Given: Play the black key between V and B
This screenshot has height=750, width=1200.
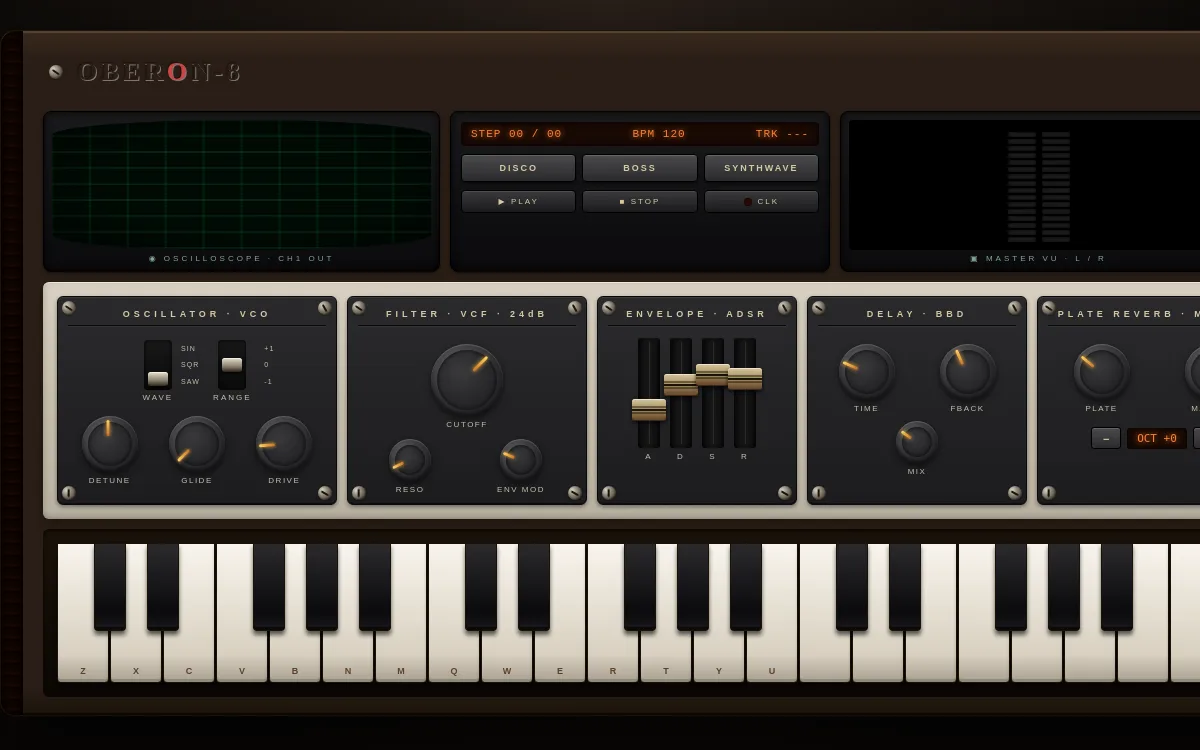Looking at the screenshot, I should (269, 587).
